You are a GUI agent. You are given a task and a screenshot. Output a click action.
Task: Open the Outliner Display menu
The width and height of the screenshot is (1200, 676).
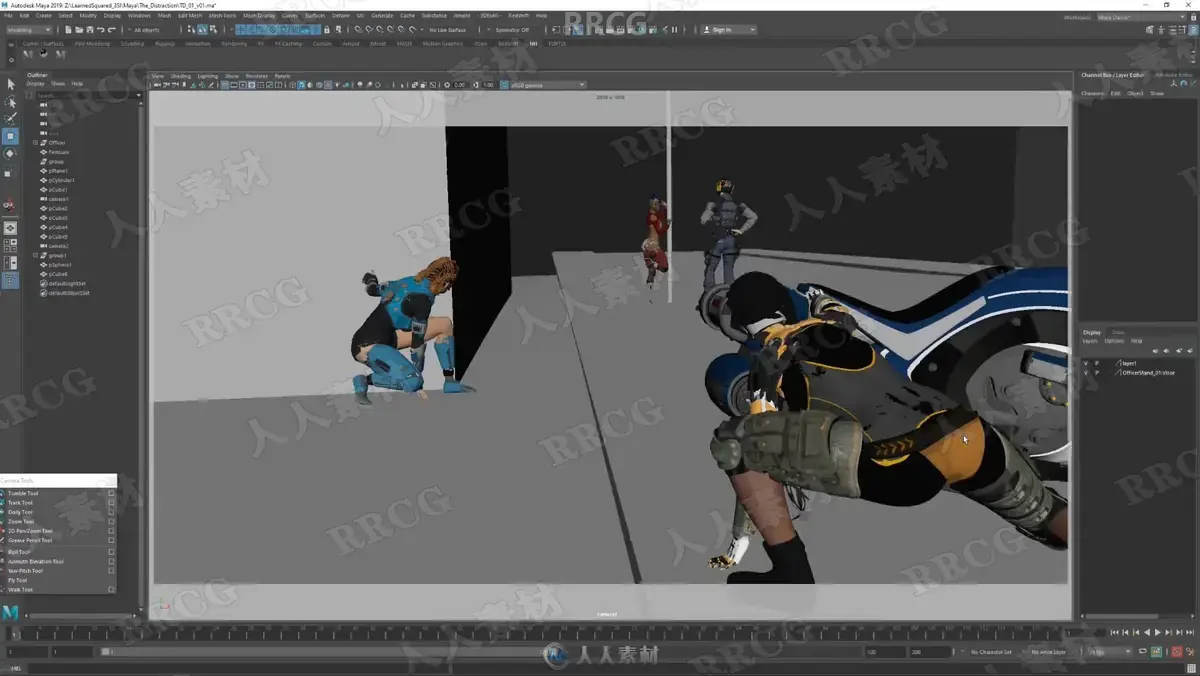click(35, 83)
